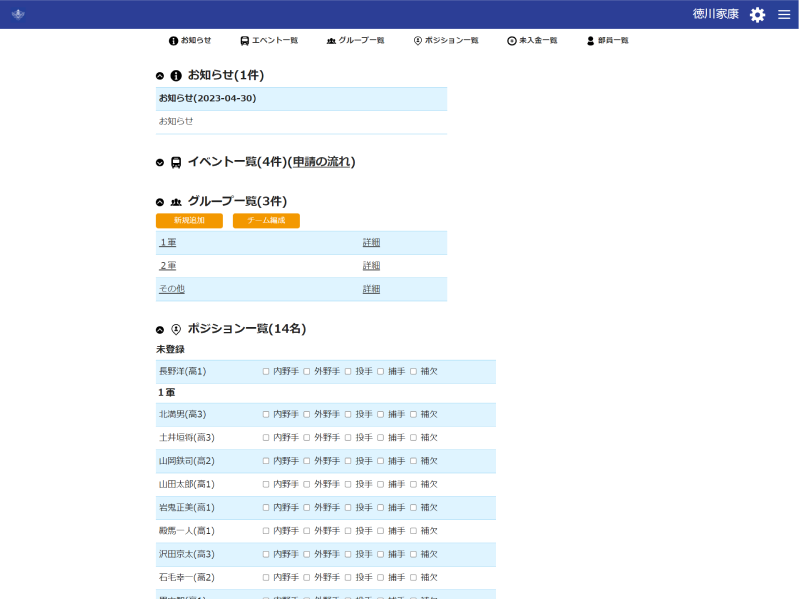Open 部員一覧 in navigation bar

[607, 41]
